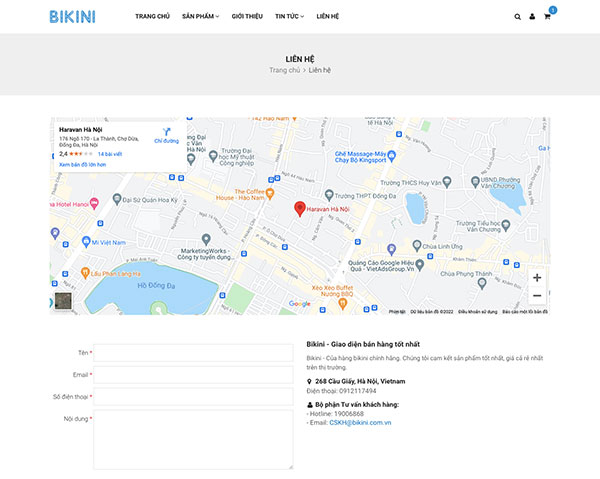
Task: Click the BIKINI logo
Action: pyautogui.click(x=72, y=17)
